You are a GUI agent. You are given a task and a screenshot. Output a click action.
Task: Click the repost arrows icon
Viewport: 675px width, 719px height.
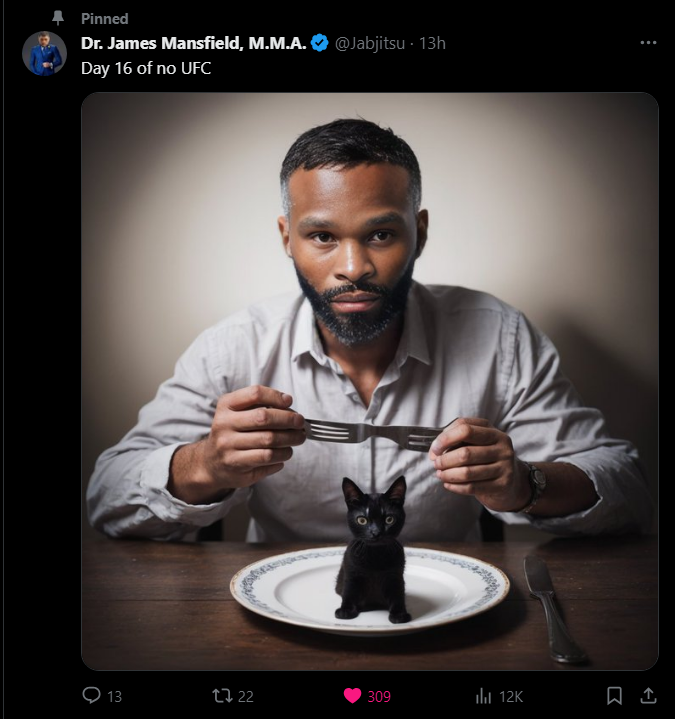223,696
